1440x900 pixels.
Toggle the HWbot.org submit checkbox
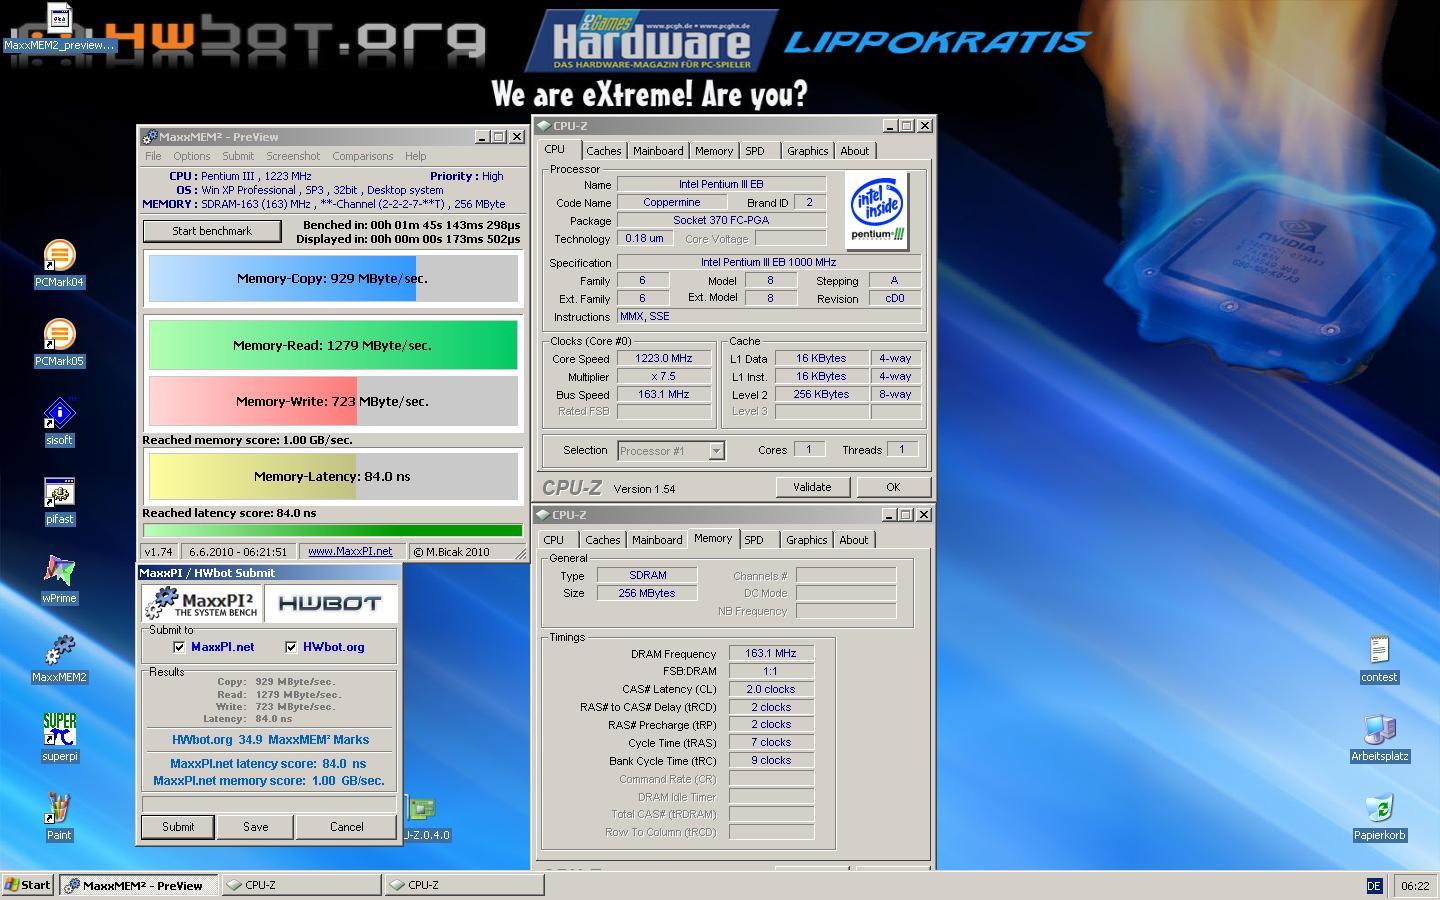pyautogui.click(x=291, y=647)
